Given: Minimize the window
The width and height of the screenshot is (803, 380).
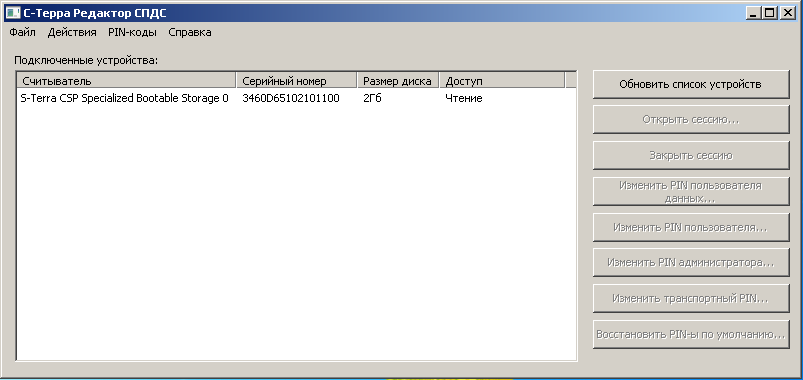Looking at the screenshot, I should pos(753,13).
